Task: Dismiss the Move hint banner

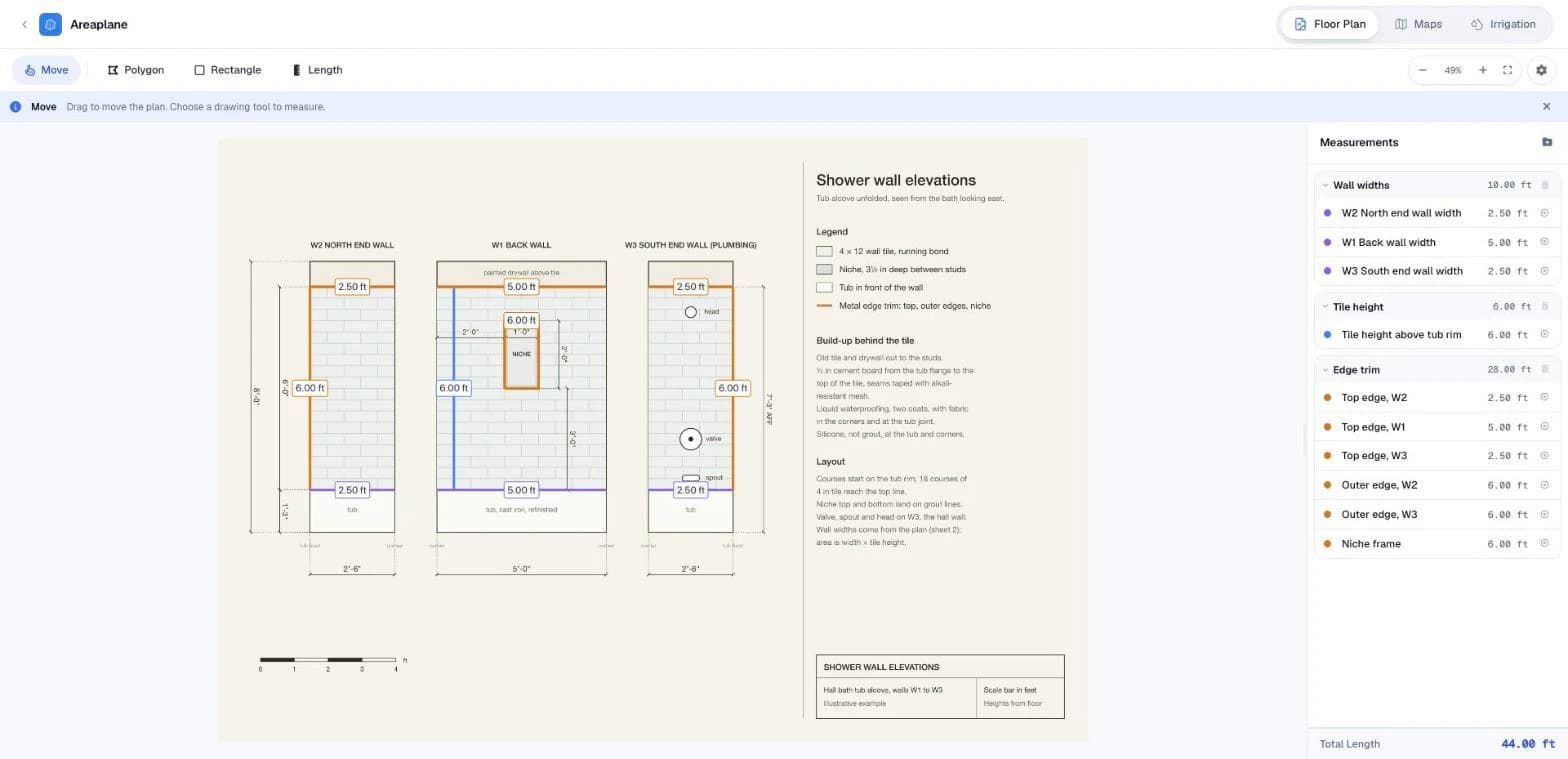Action: [x=1547, y=107]
